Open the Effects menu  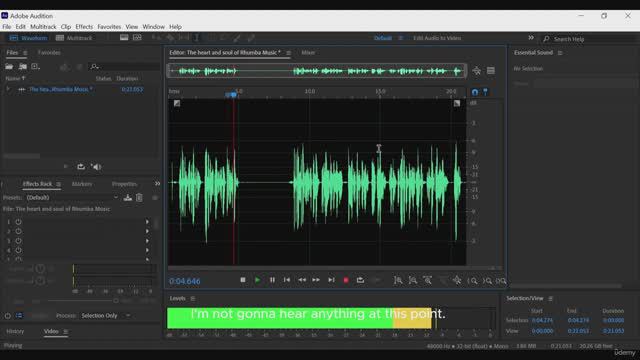coord(84,27)
